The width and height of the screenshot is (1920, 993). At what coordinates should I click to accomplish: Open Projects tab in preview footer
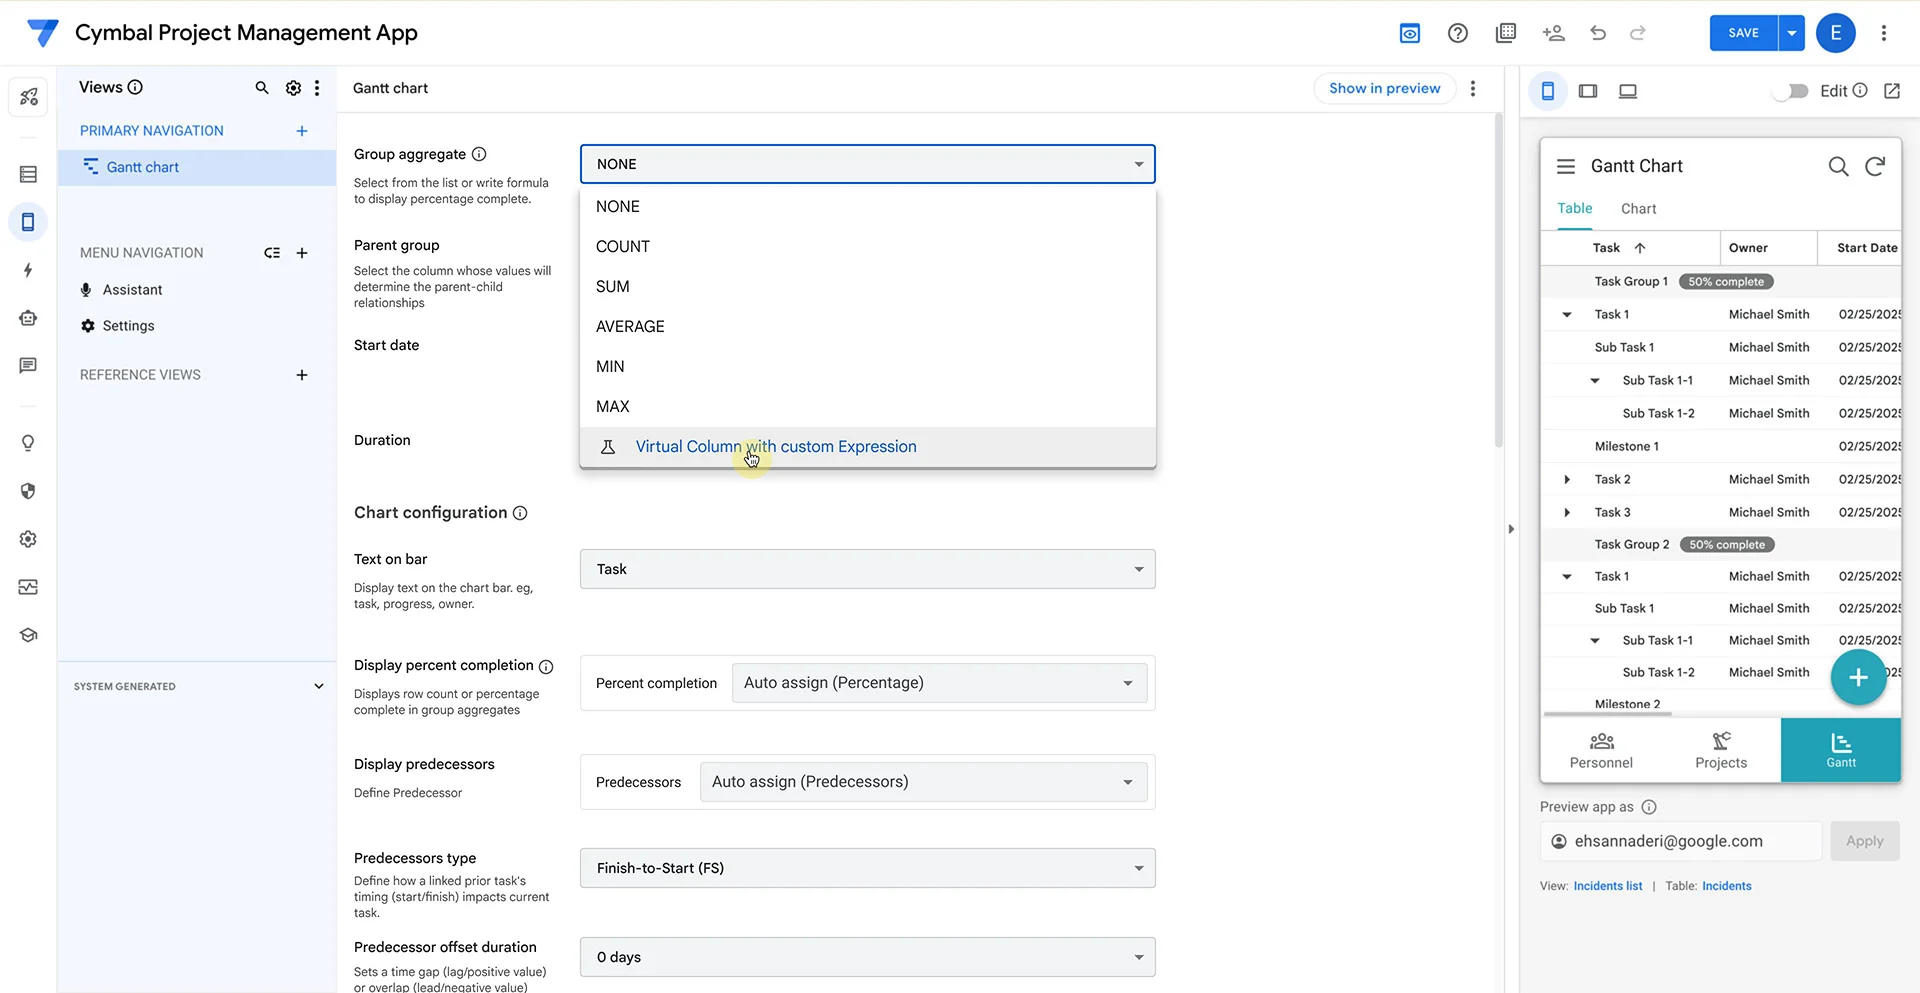[x=1721, y=750]
